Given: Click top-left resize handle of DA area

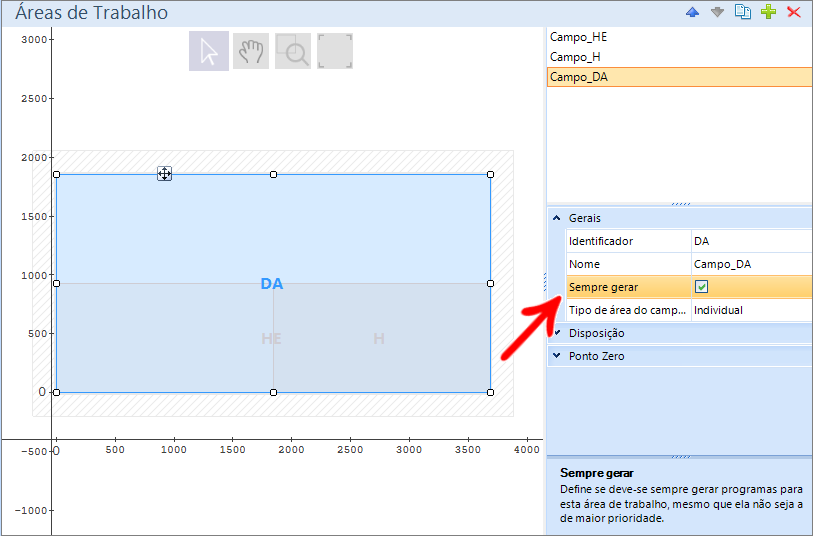Looking at the screenshot, I should tap(57, 175).
